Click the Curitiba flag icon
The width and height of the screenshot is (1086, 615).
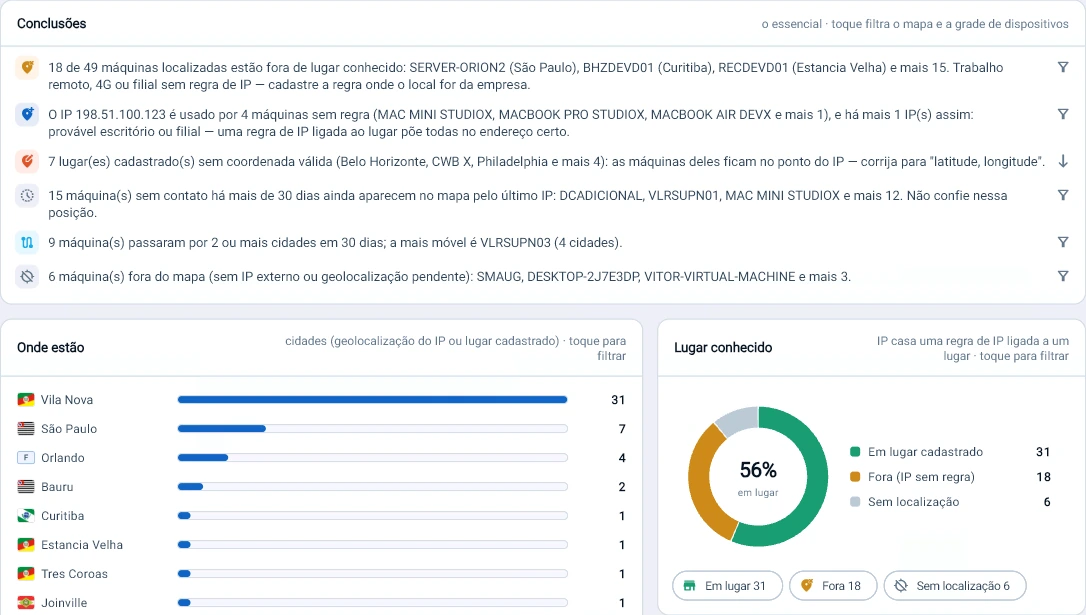click(x=26, y=516)
